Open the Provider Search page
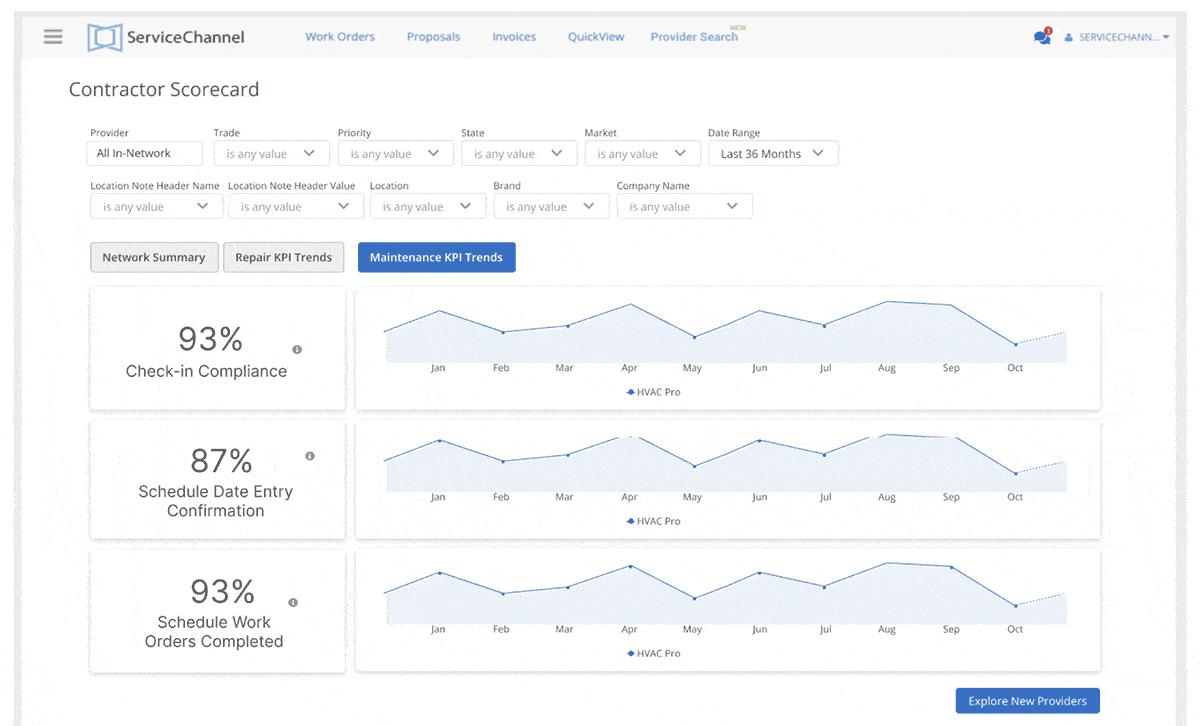1200x726 pixels. (x=694, y=37)
